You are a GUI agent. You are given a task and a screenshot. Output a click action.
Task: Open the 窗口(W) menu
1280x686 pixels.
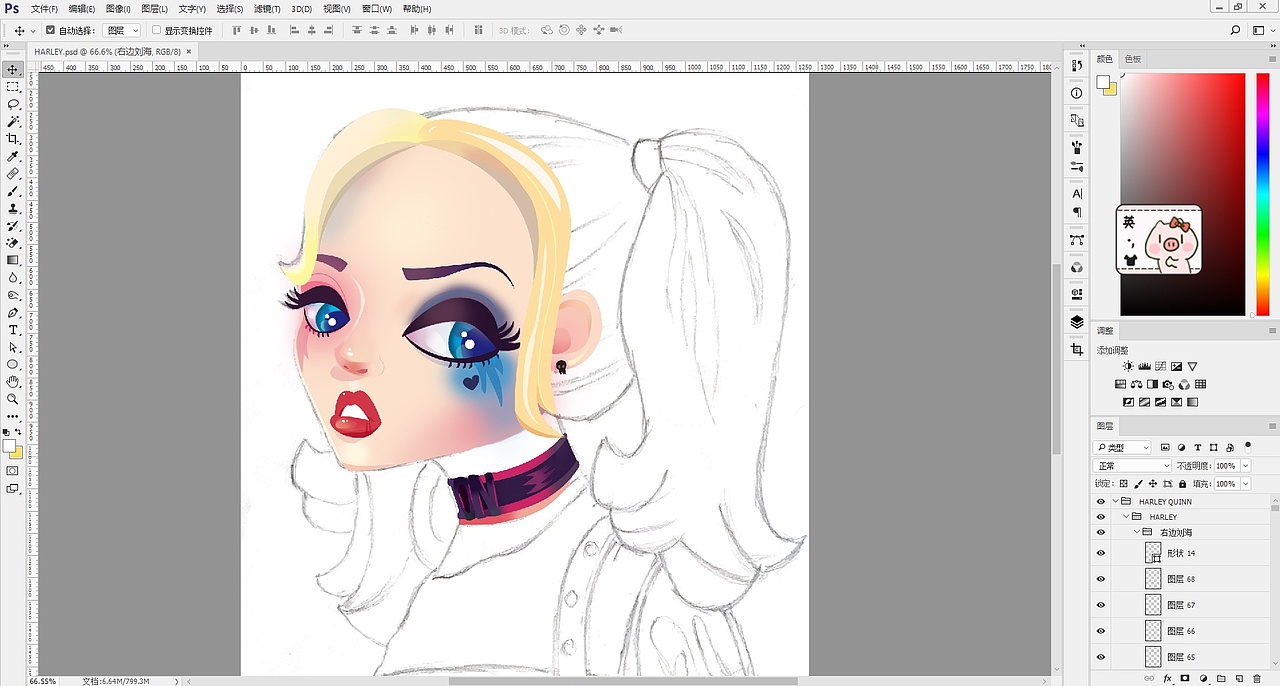[x=377, y=9]
